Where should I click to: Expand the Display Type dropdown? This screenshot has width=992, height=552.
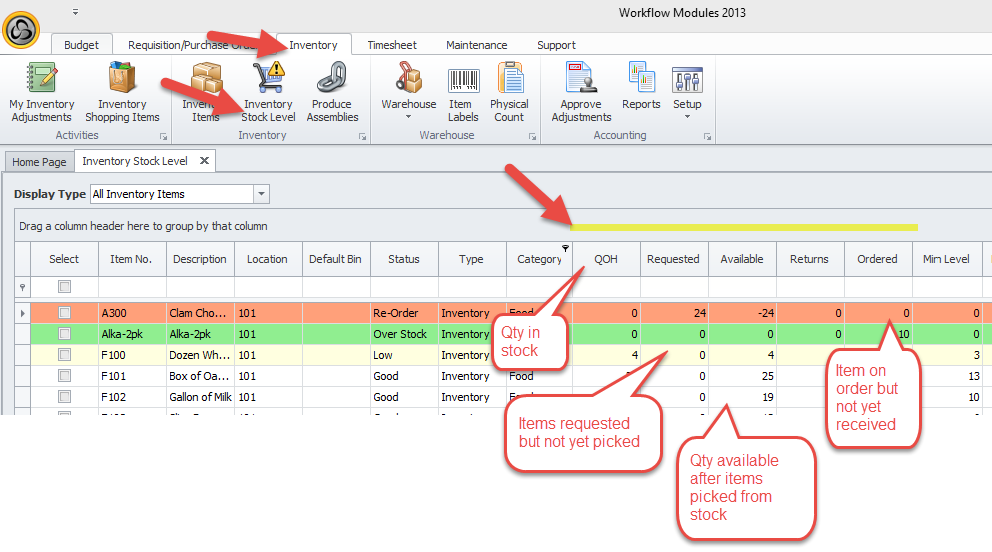click(x=261, y=194)
